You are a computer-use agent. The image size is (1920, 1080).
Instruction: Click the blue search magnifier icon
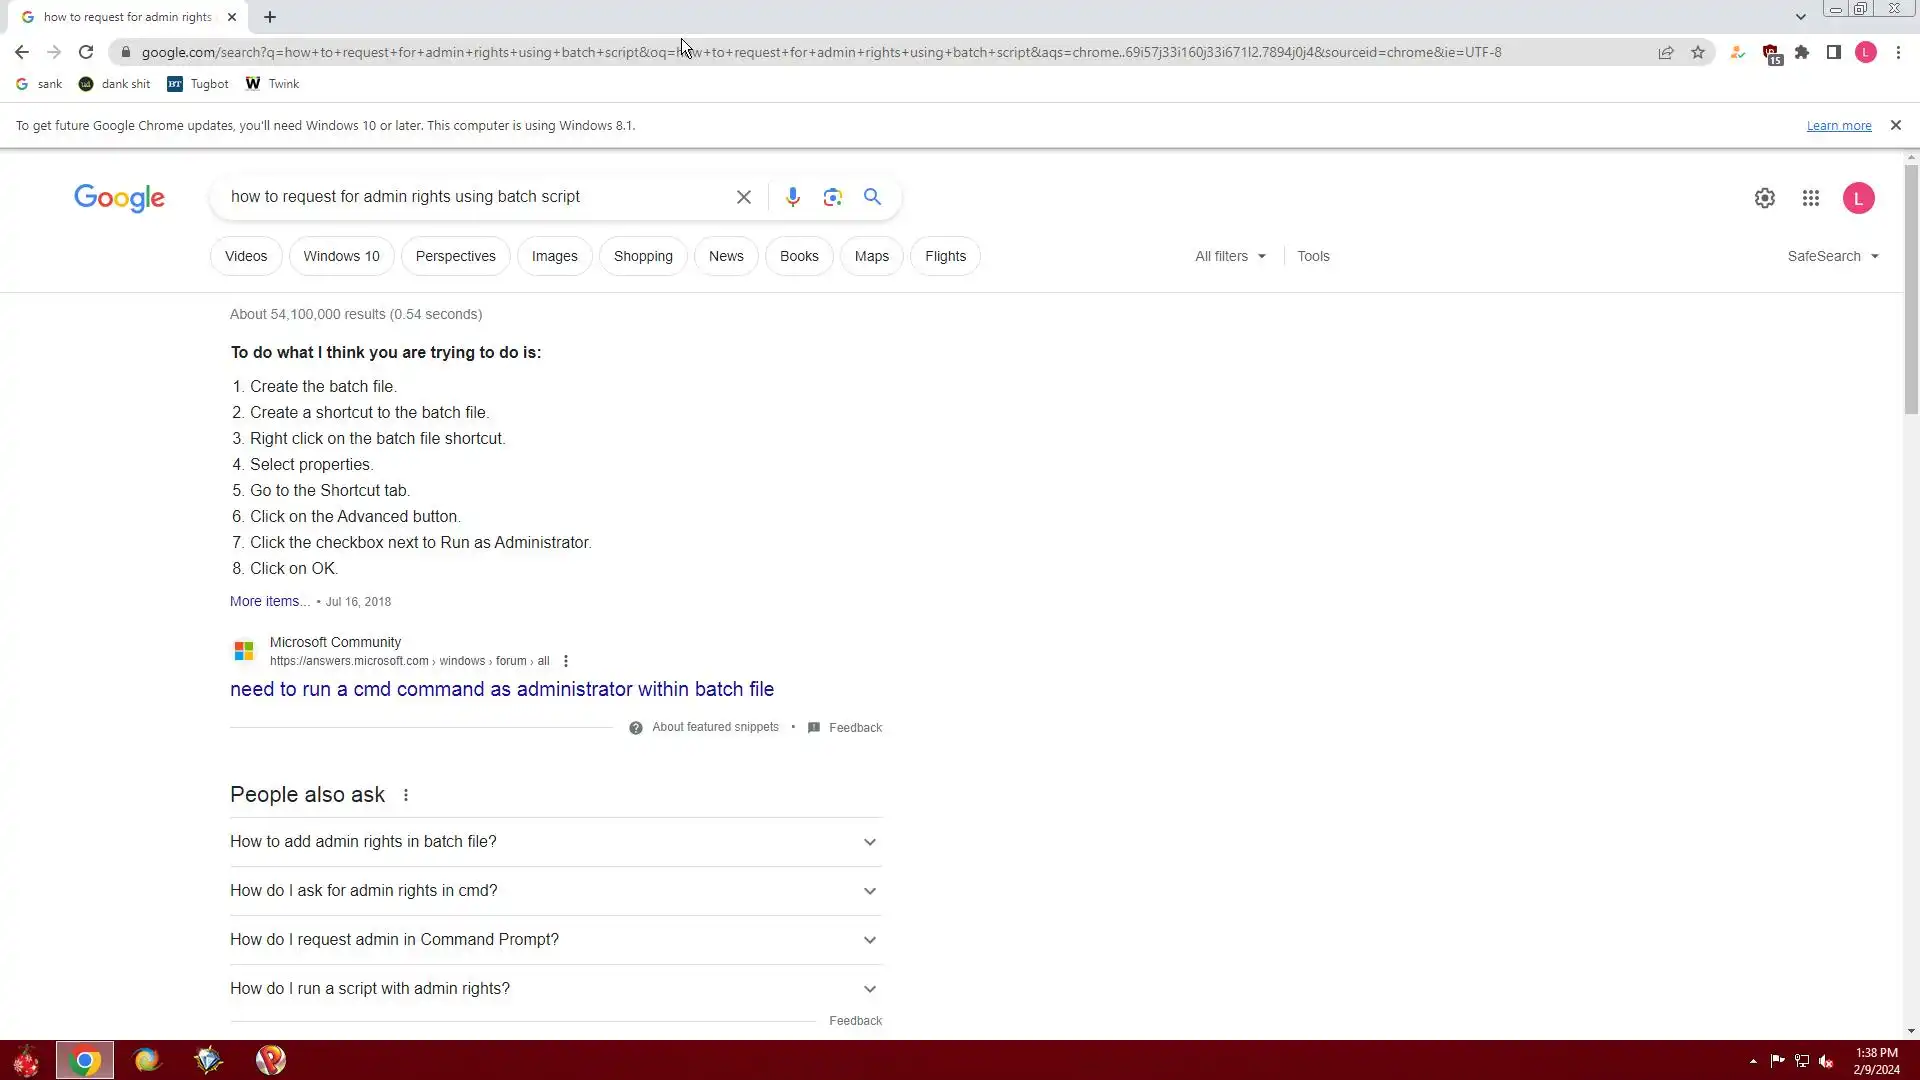coord(872,197)
